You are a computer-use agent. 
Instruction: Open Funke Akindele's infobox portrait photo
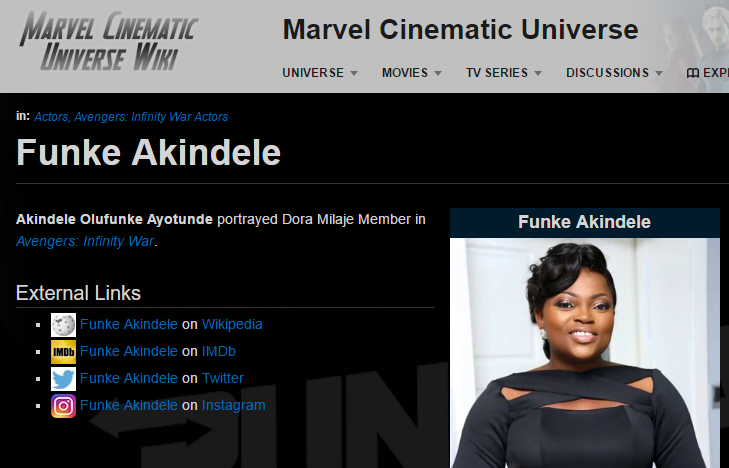[584, 353]
